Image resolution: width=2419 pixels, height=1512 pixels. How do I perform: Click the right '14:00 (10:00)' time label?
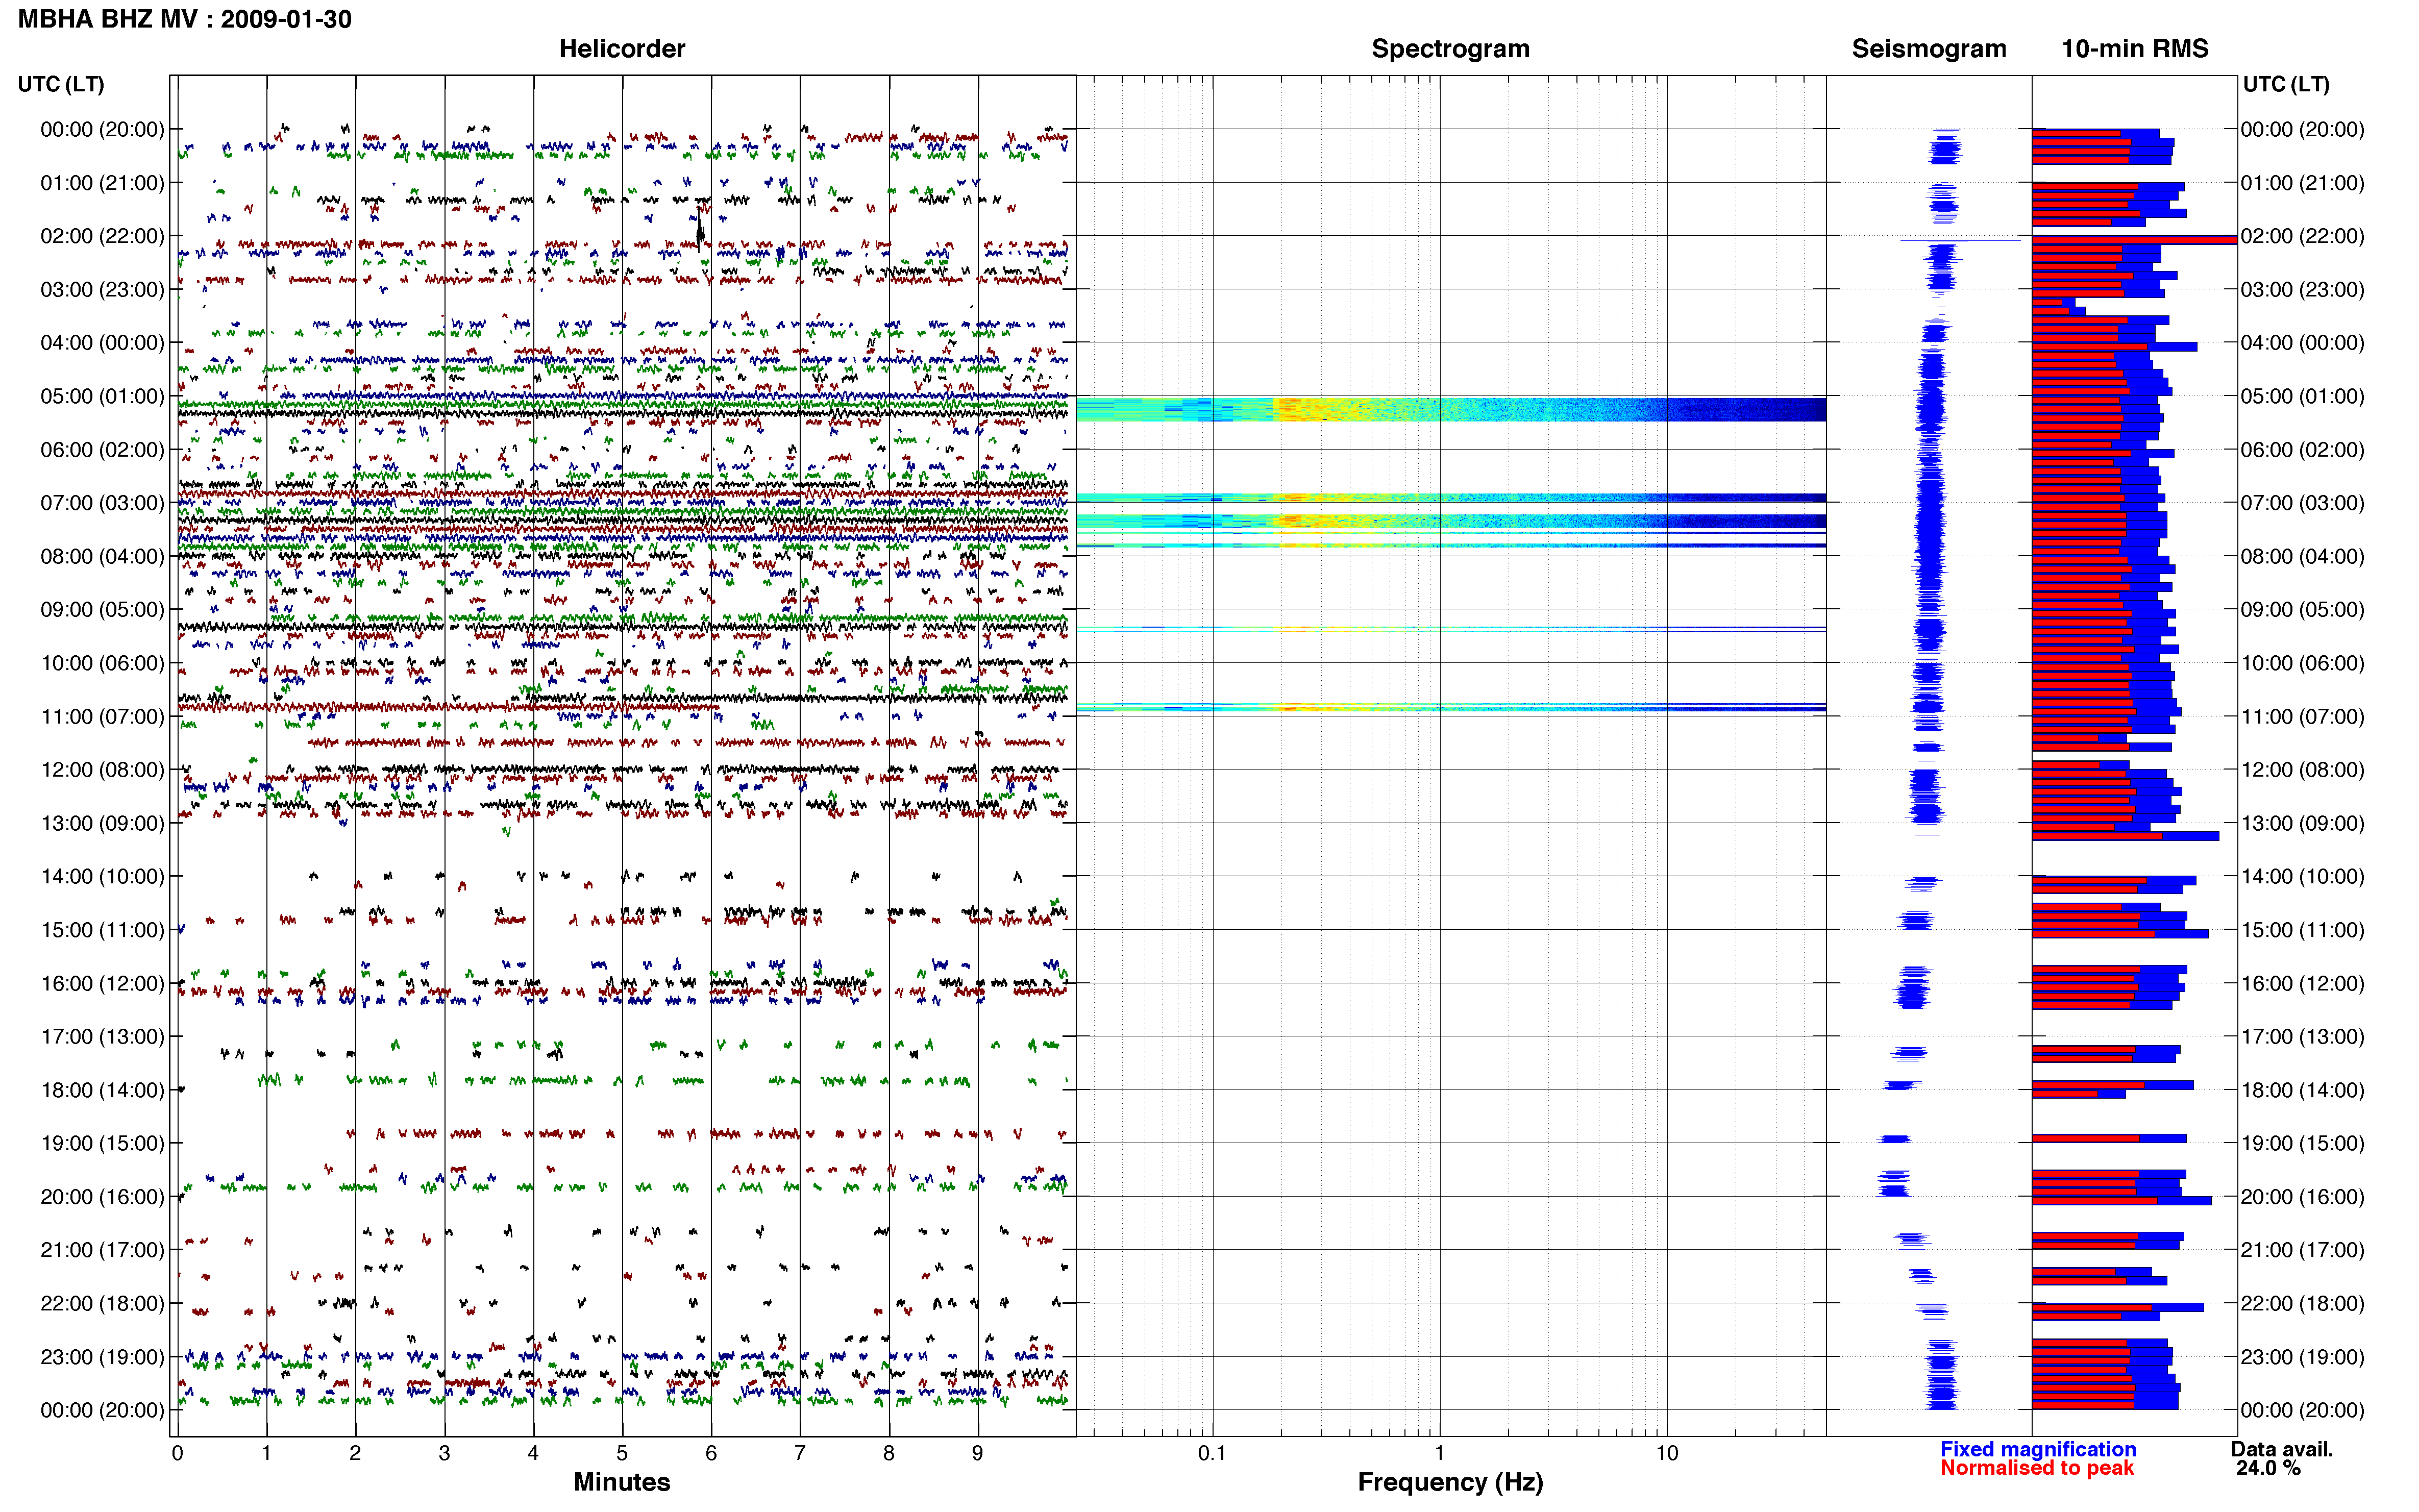point(2302,876)
